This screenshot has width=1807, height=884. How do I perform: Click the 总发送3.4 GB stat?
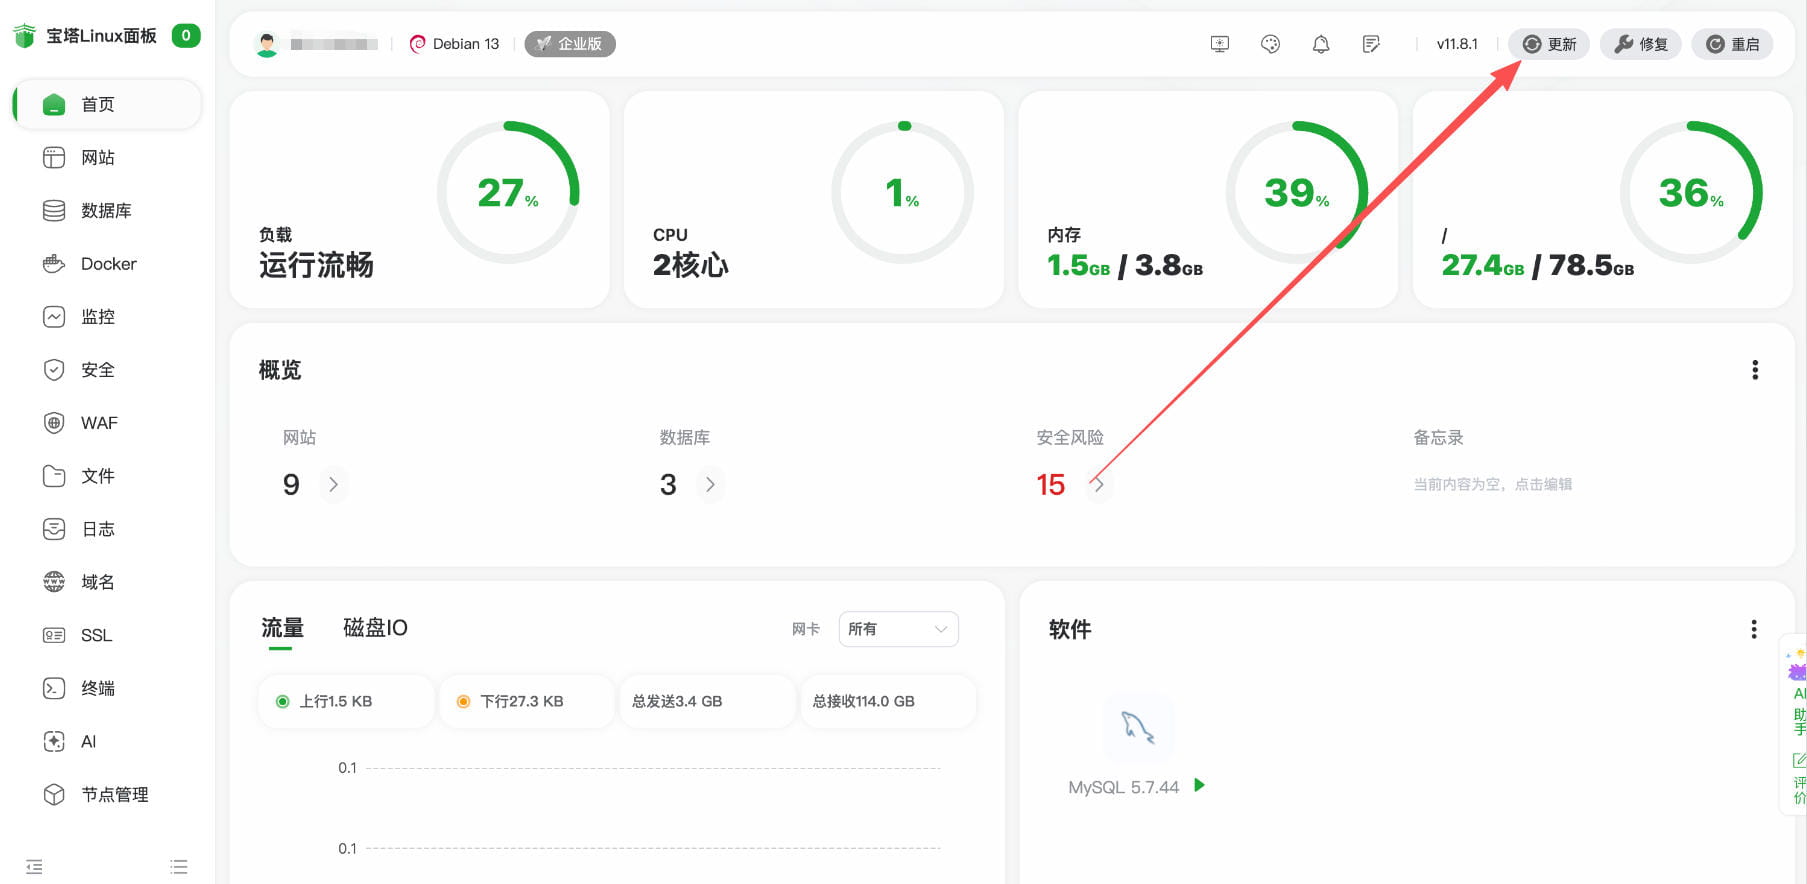[708, 701]
